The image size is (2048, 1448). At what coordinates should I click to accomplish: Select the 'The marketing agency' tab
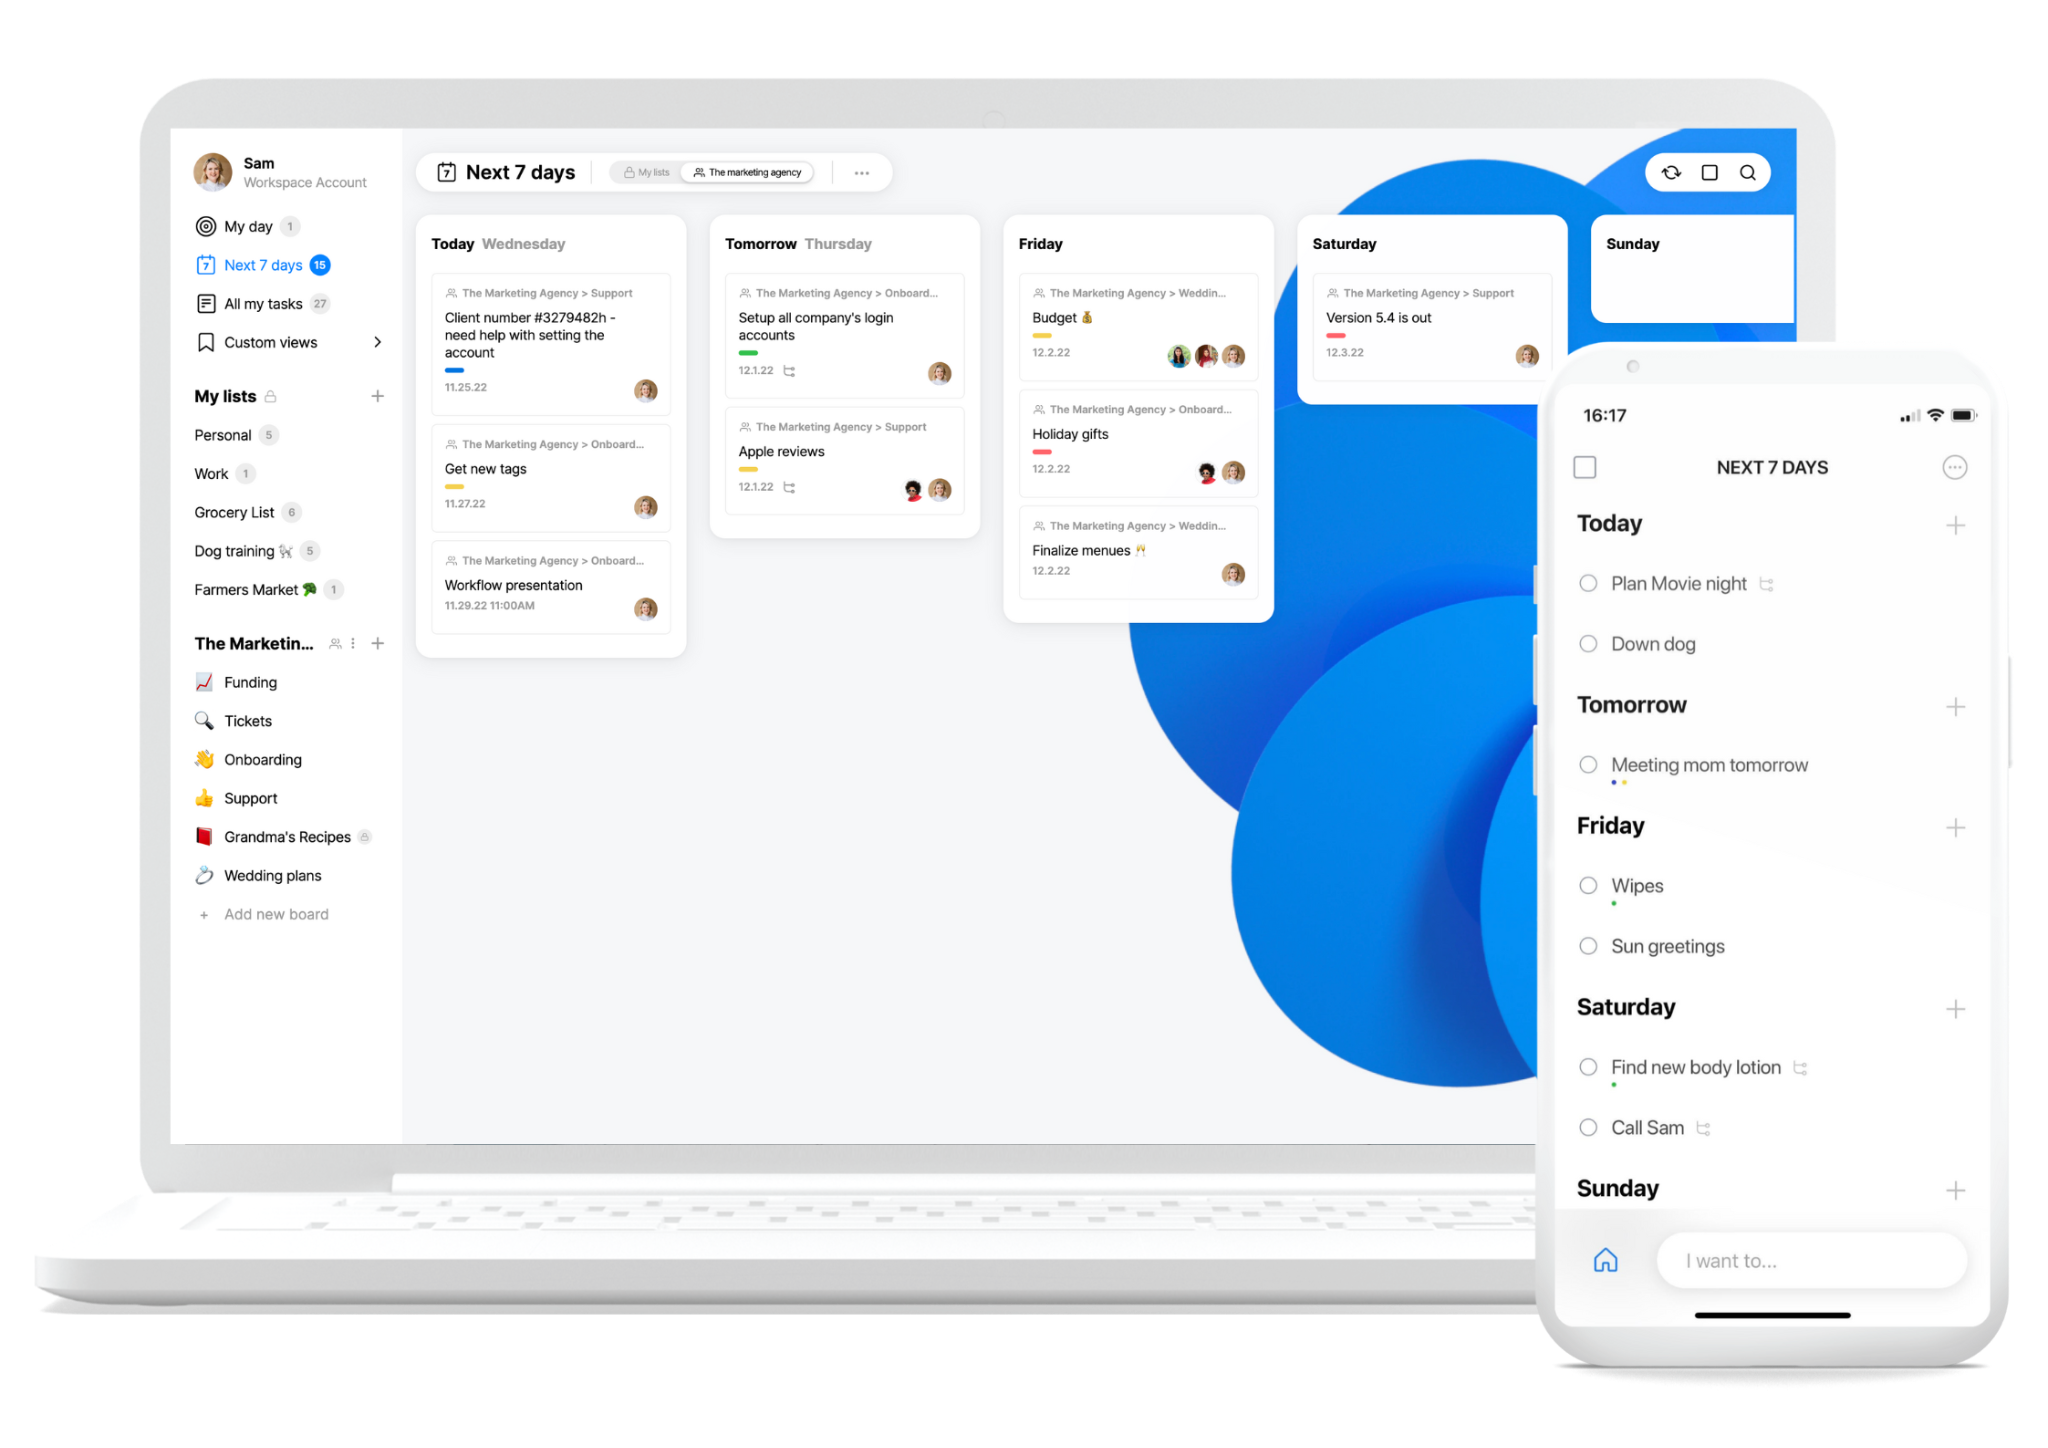754,172
